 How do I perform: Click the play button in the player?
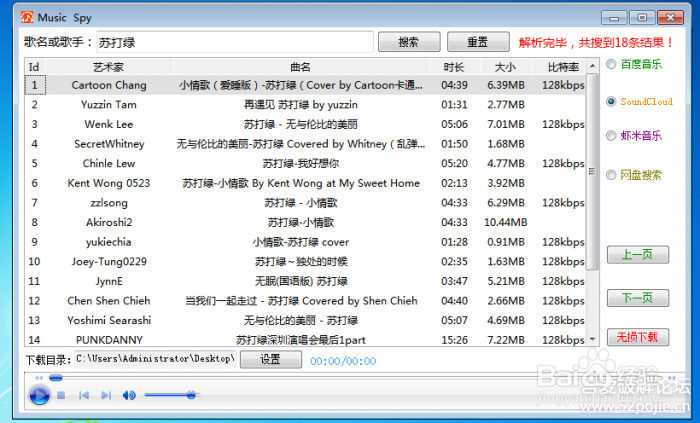coord(39,395)
